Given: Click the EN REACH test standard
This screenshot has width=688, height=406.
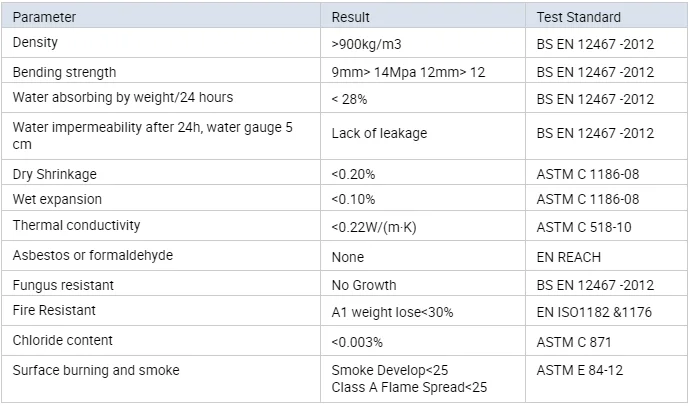Looking at the screenshot, I should 570,257.
